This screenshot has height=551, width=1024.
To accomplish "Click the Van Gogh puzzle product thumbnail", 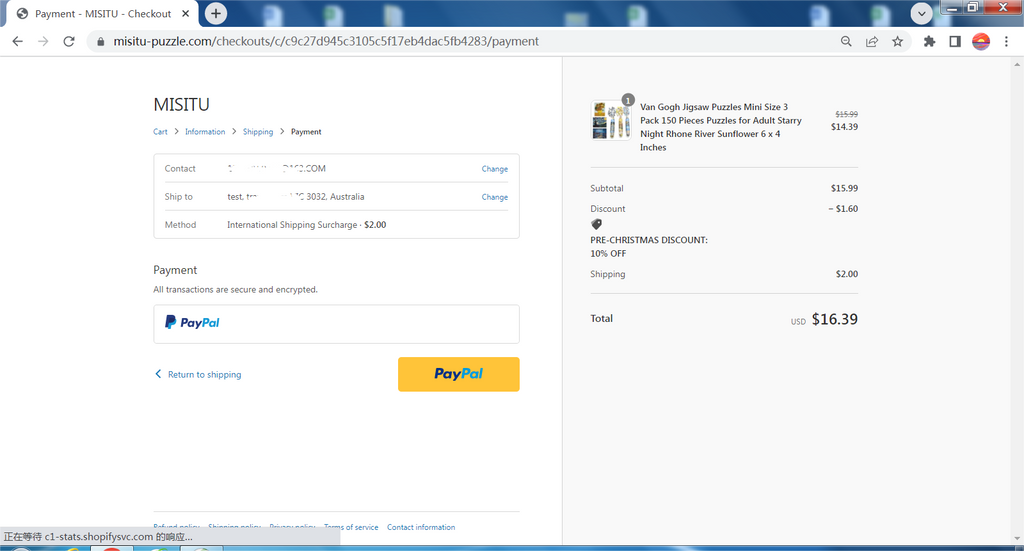I will [x=611, y=120].
